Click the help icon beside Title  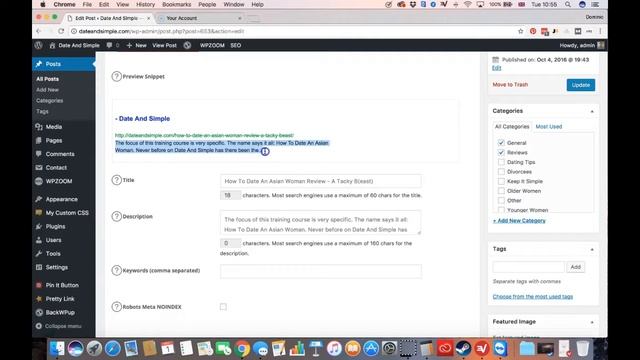tap(116, 180)
